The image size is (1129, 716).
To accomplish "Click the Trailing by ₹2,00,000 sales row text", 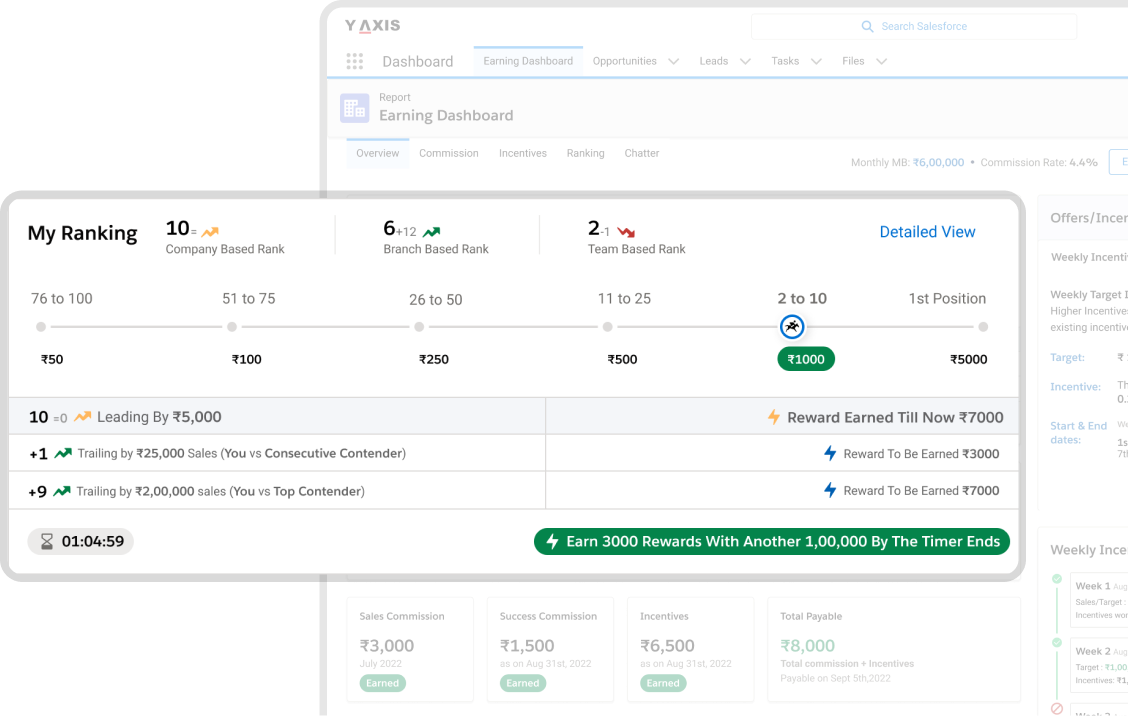I will pos(220,491).
